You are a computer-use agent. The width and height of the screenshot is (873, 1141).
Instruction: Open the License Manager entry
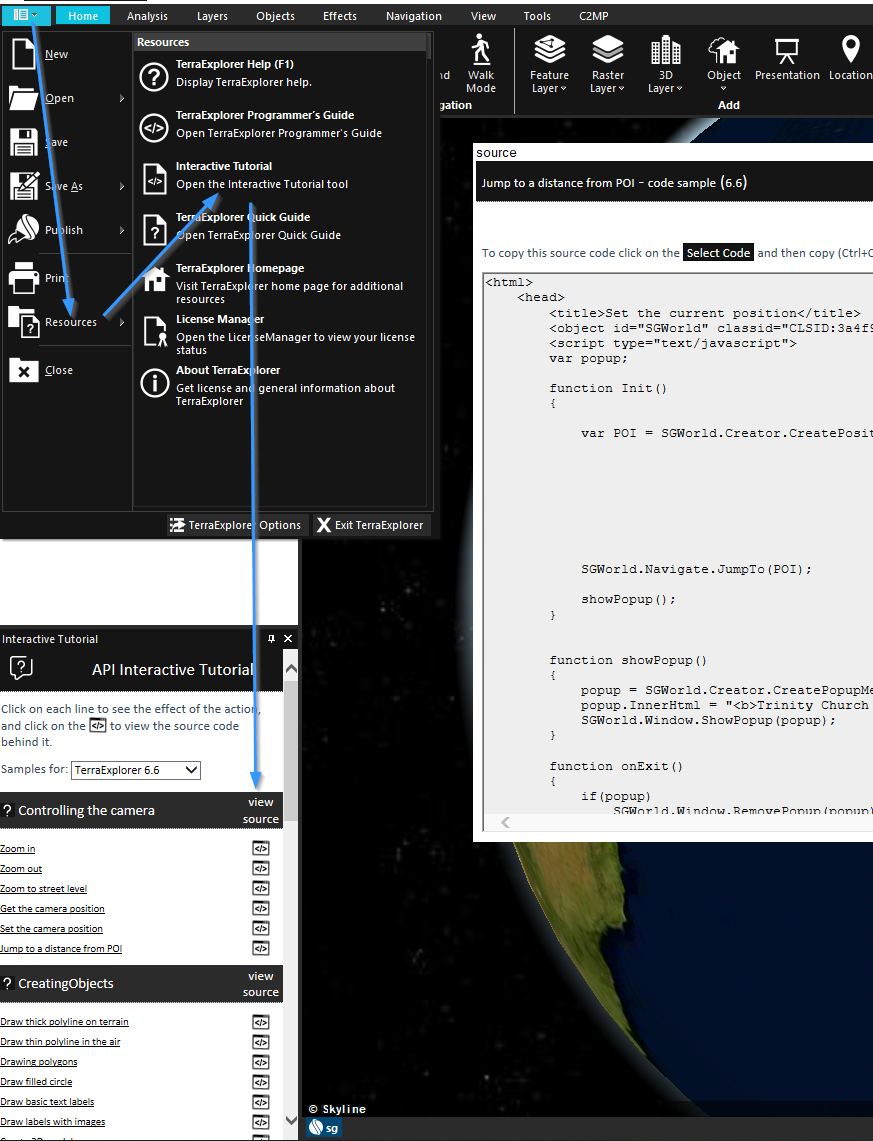coord(281,334)
